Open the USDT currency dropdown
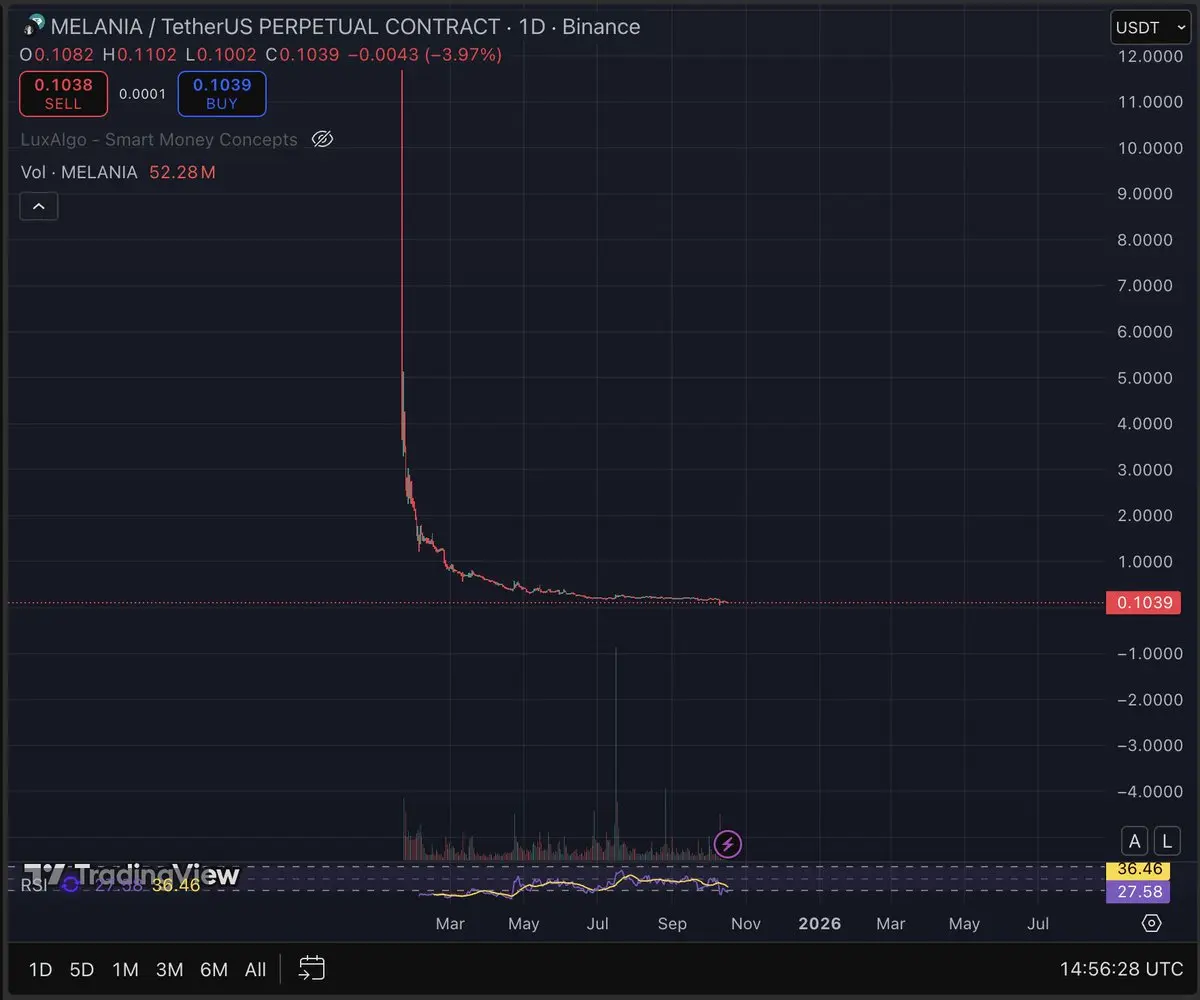Viewport: 1200px width, 1000px height. tap(1150, 27)
